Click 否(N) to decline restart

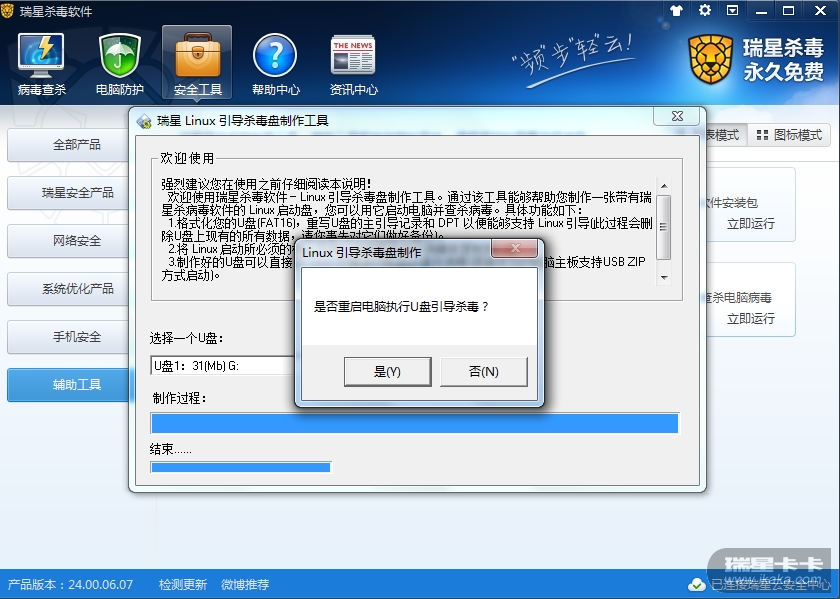tap(484, 372)
